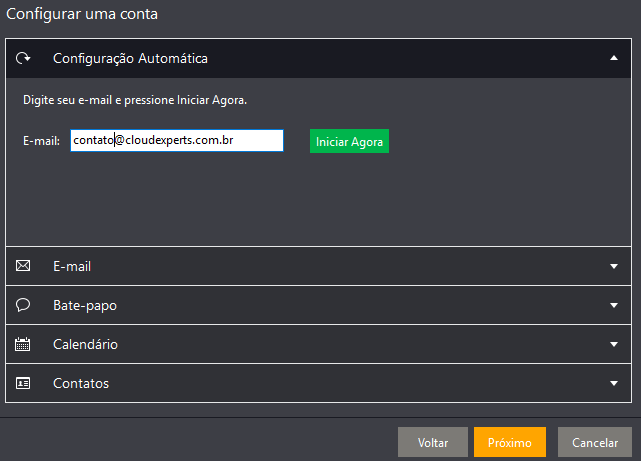Open the E-mail section label
Screen dimensions: 641x461
(x=72, y=266)
